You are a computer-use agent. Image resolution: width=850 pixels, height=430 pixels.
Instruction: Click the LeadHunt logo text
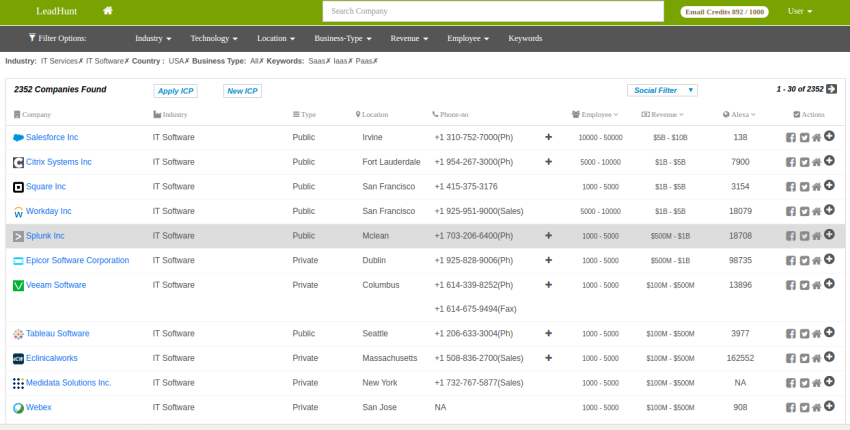(x=56, y=11)
